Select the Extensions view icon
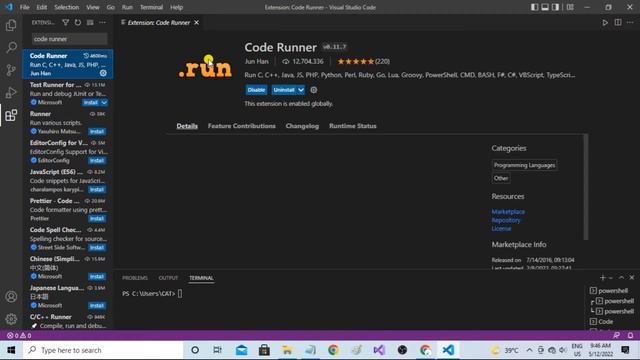Image resolution: width=640 pixels, height=360 pixels. (x=11, y=115)
